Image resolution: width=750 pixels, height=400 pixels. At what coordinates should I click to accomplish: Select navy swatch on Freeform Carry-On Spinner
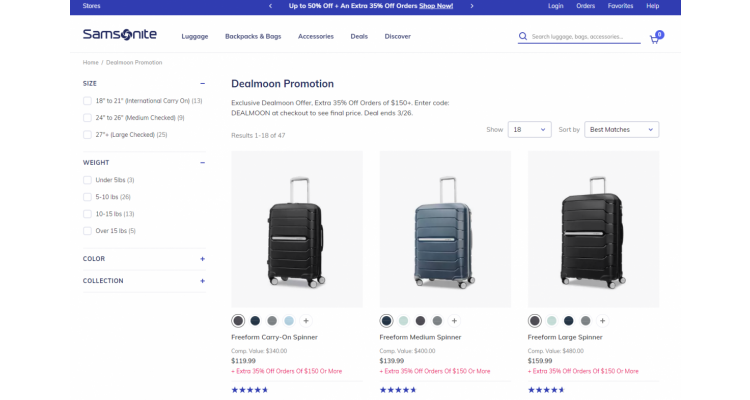(x=255, y=321)
